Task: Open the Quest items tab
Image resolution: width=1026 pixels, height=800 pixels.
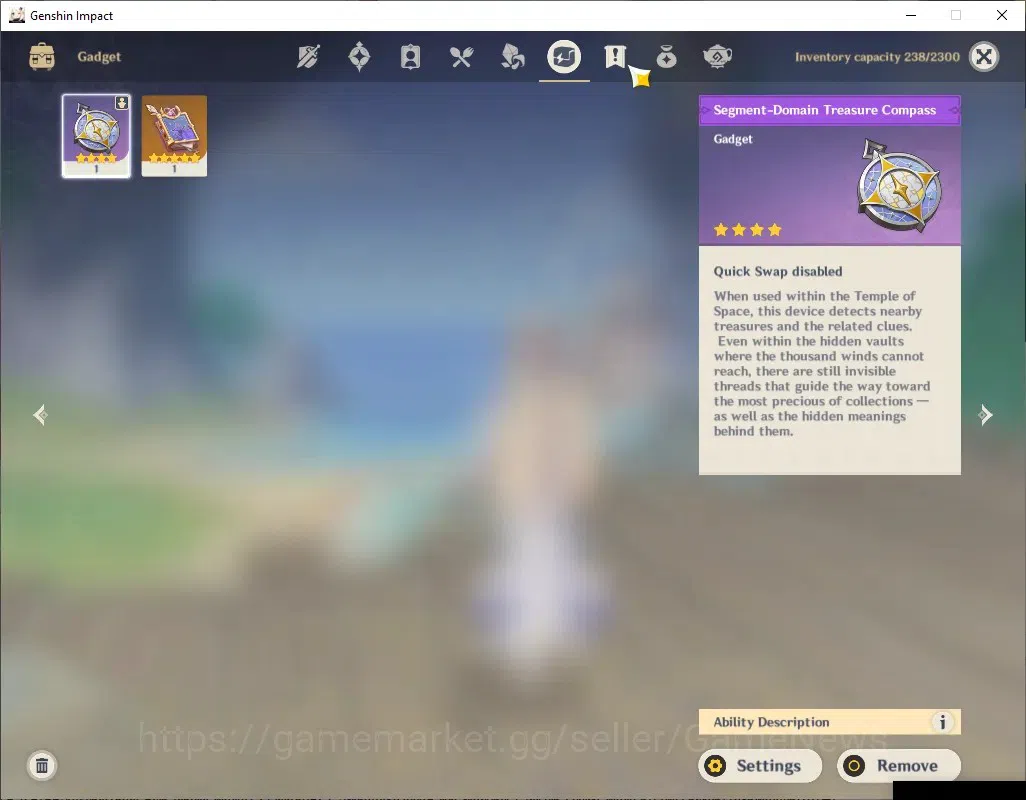Action: pyautogui.click(x=615, y=57)
